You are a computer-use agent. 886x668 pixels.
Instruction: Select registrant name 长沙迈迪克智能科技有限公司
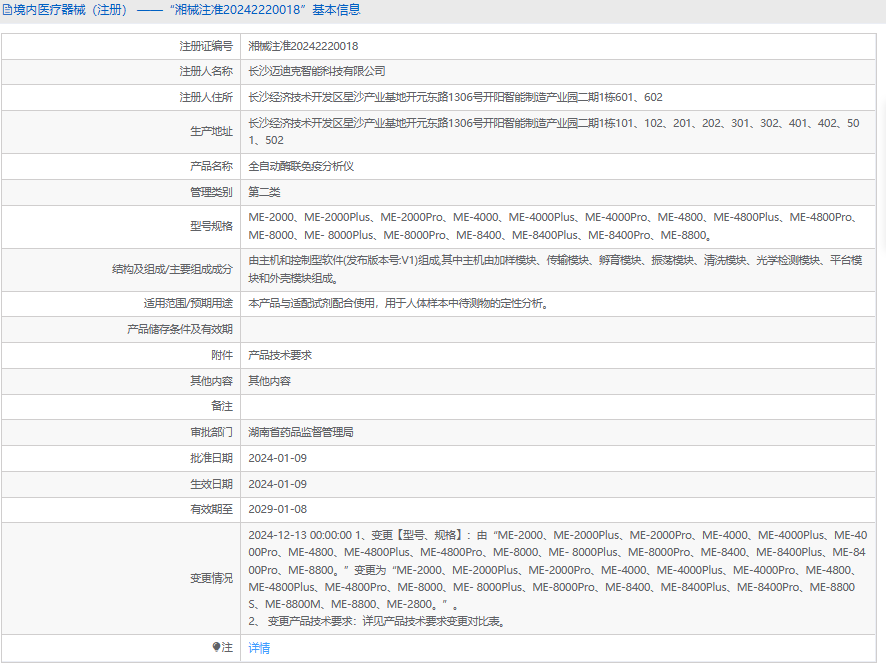coord(317,71)
